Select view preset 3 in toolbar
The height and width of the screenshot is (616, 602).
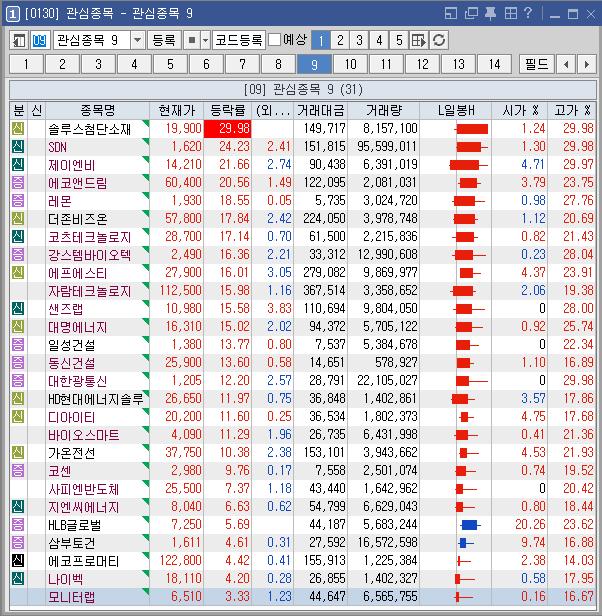(360, 40)
